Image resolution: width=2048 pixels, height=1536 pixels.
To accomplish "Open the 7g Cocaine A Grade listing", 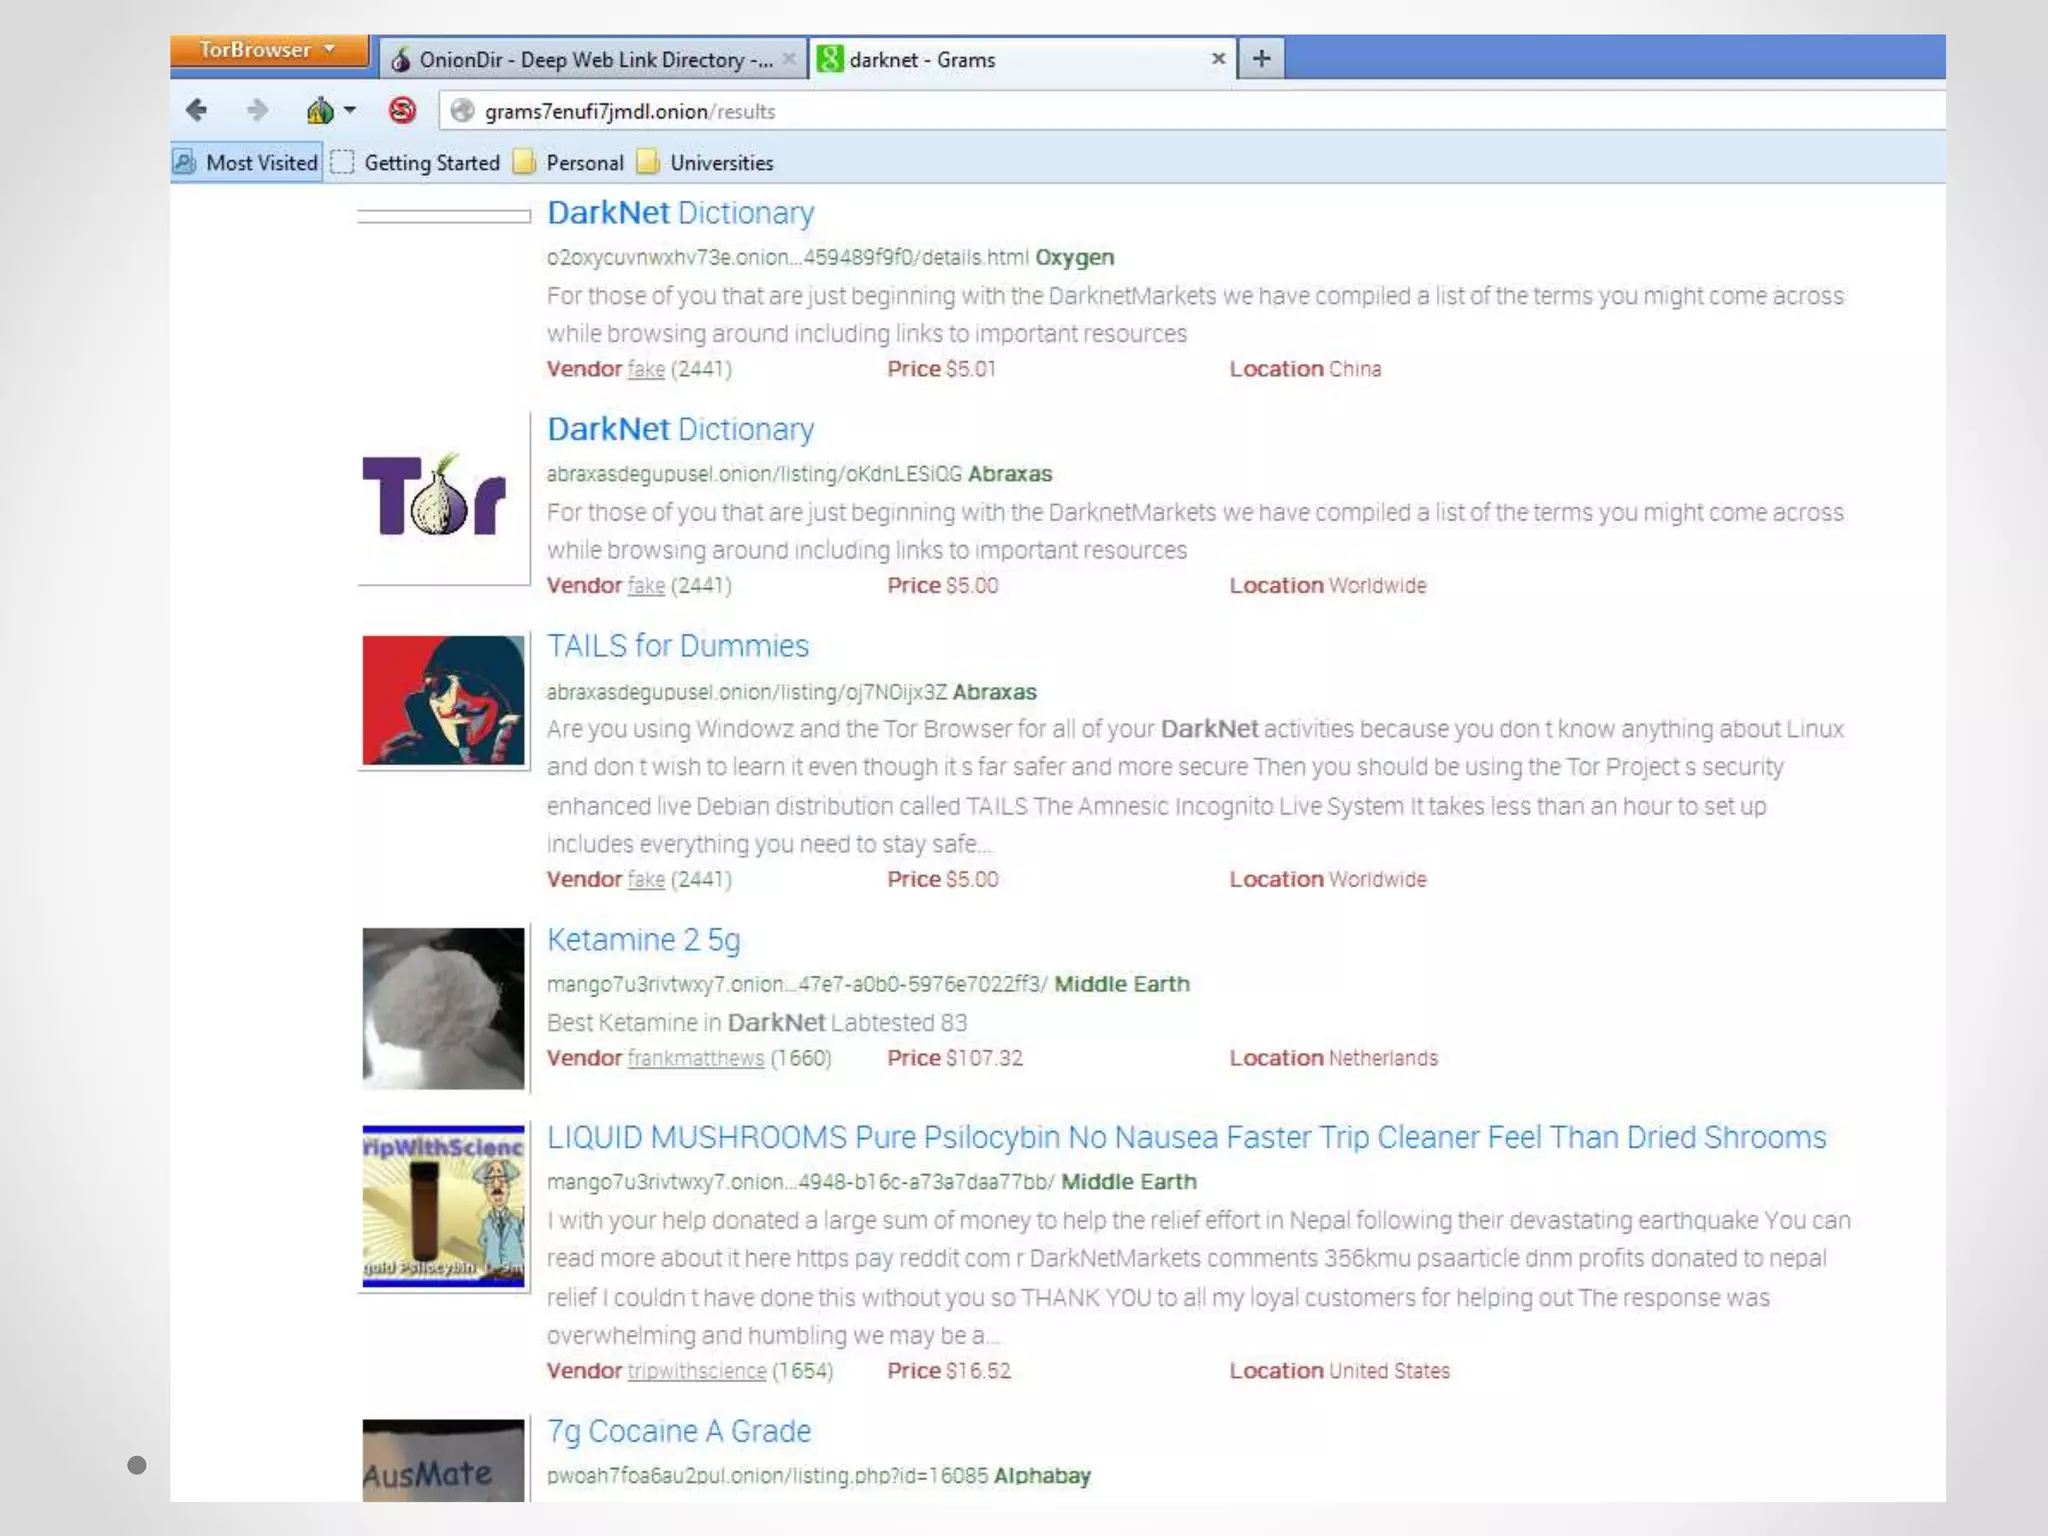I will pyautogui.click(x=678, y=1432).
